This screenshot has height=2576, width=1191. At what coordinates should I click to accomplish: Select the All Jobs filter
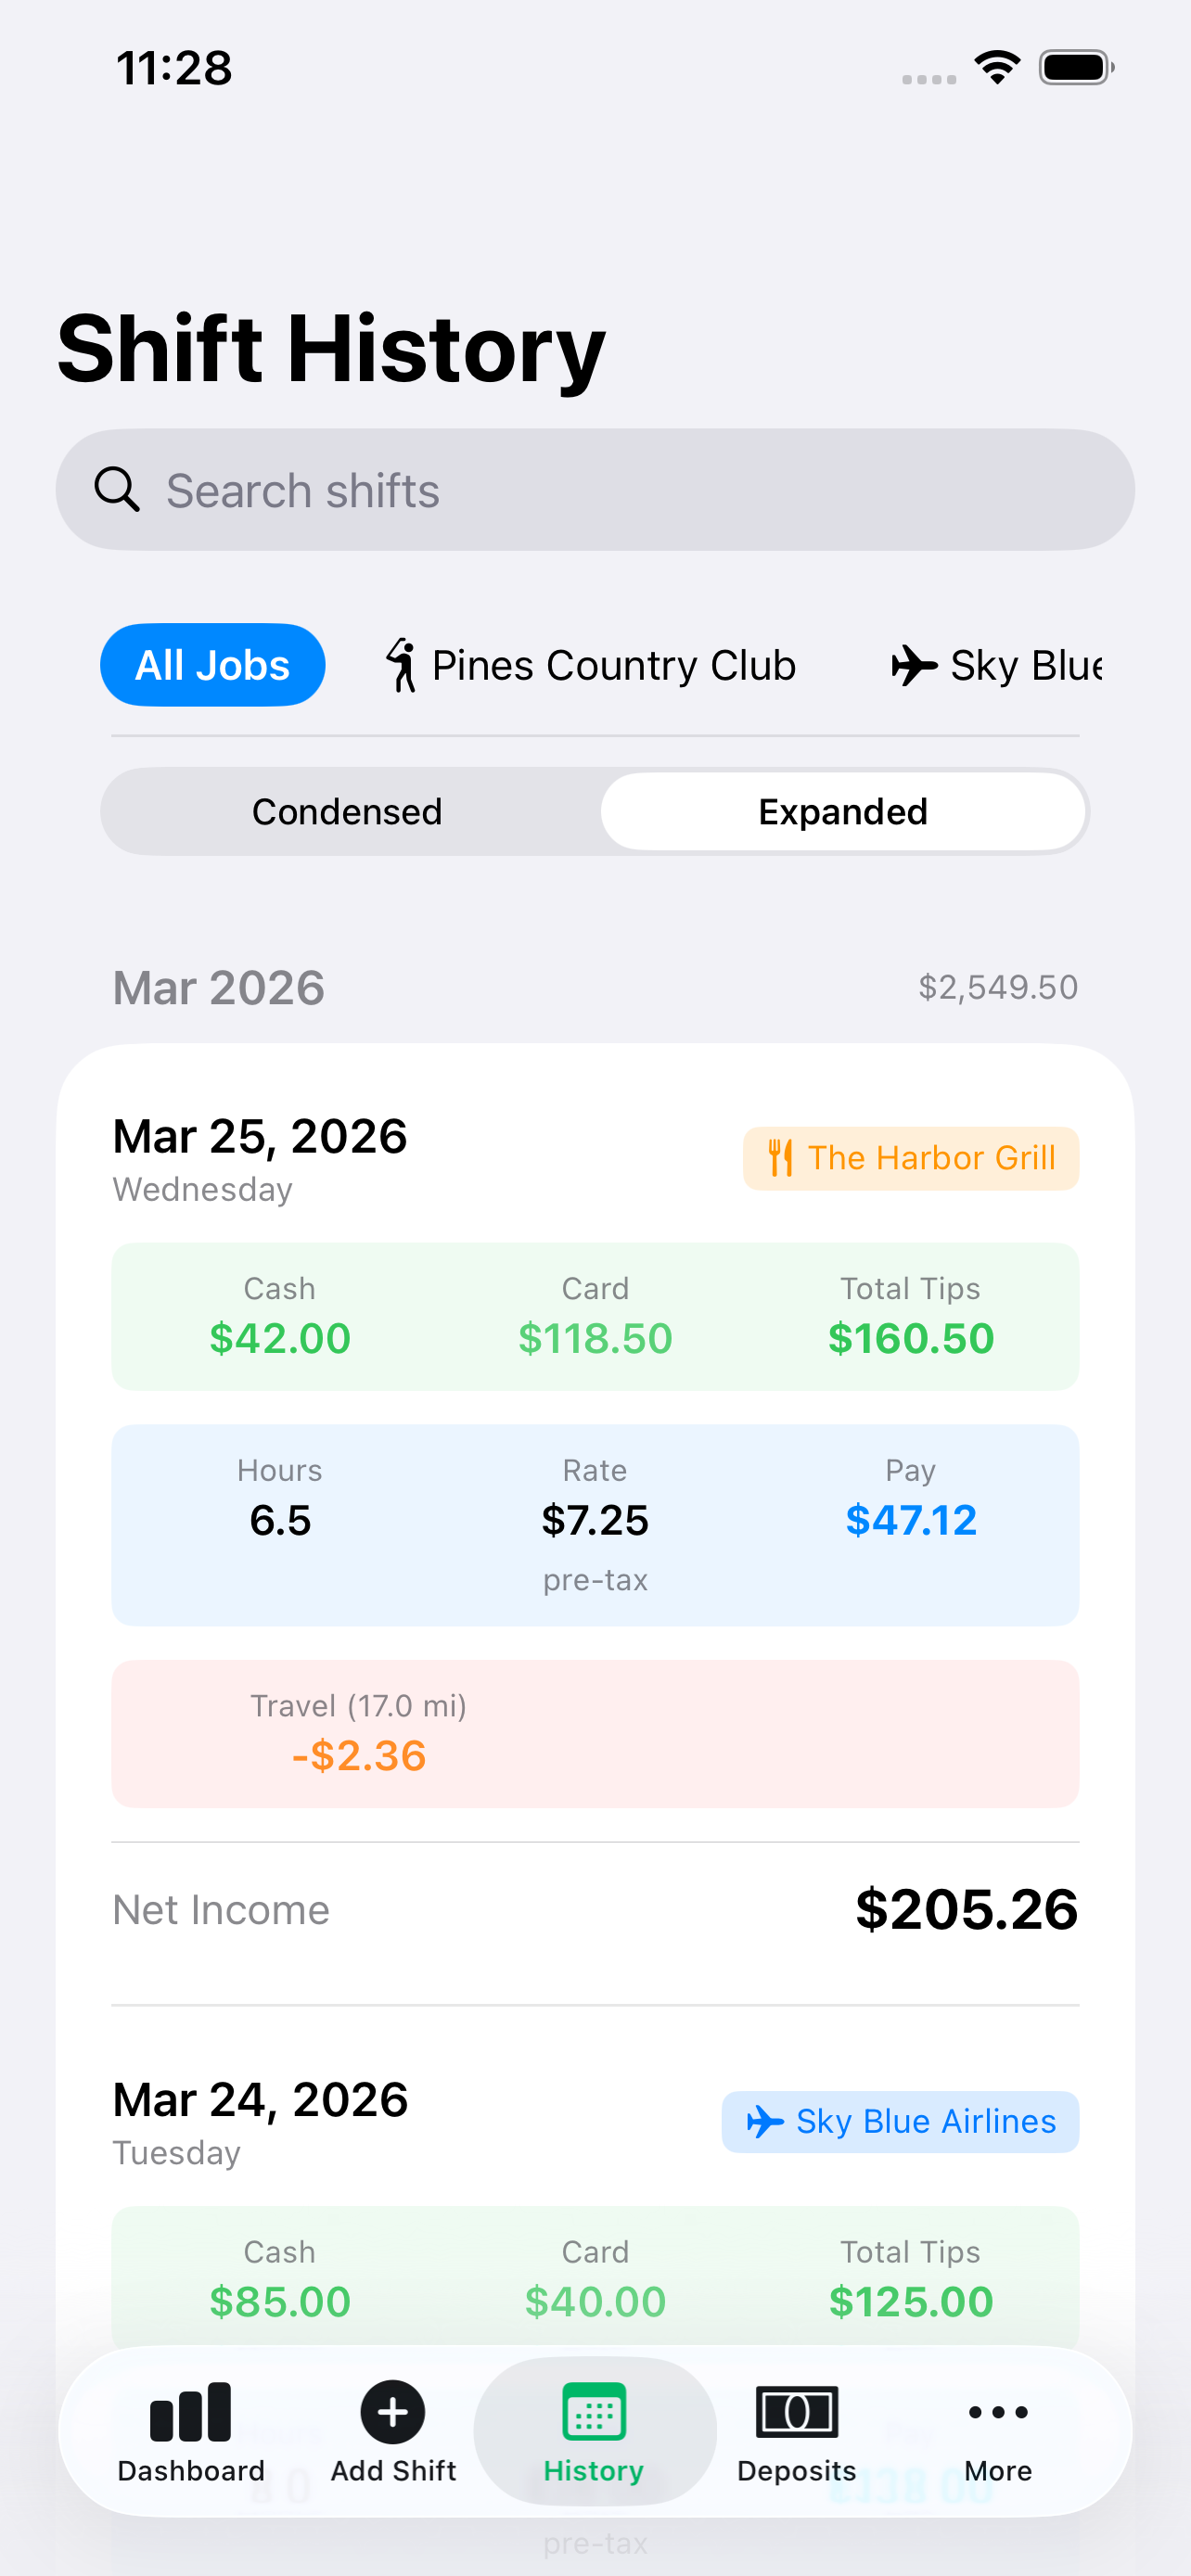[x=212, y=665]
